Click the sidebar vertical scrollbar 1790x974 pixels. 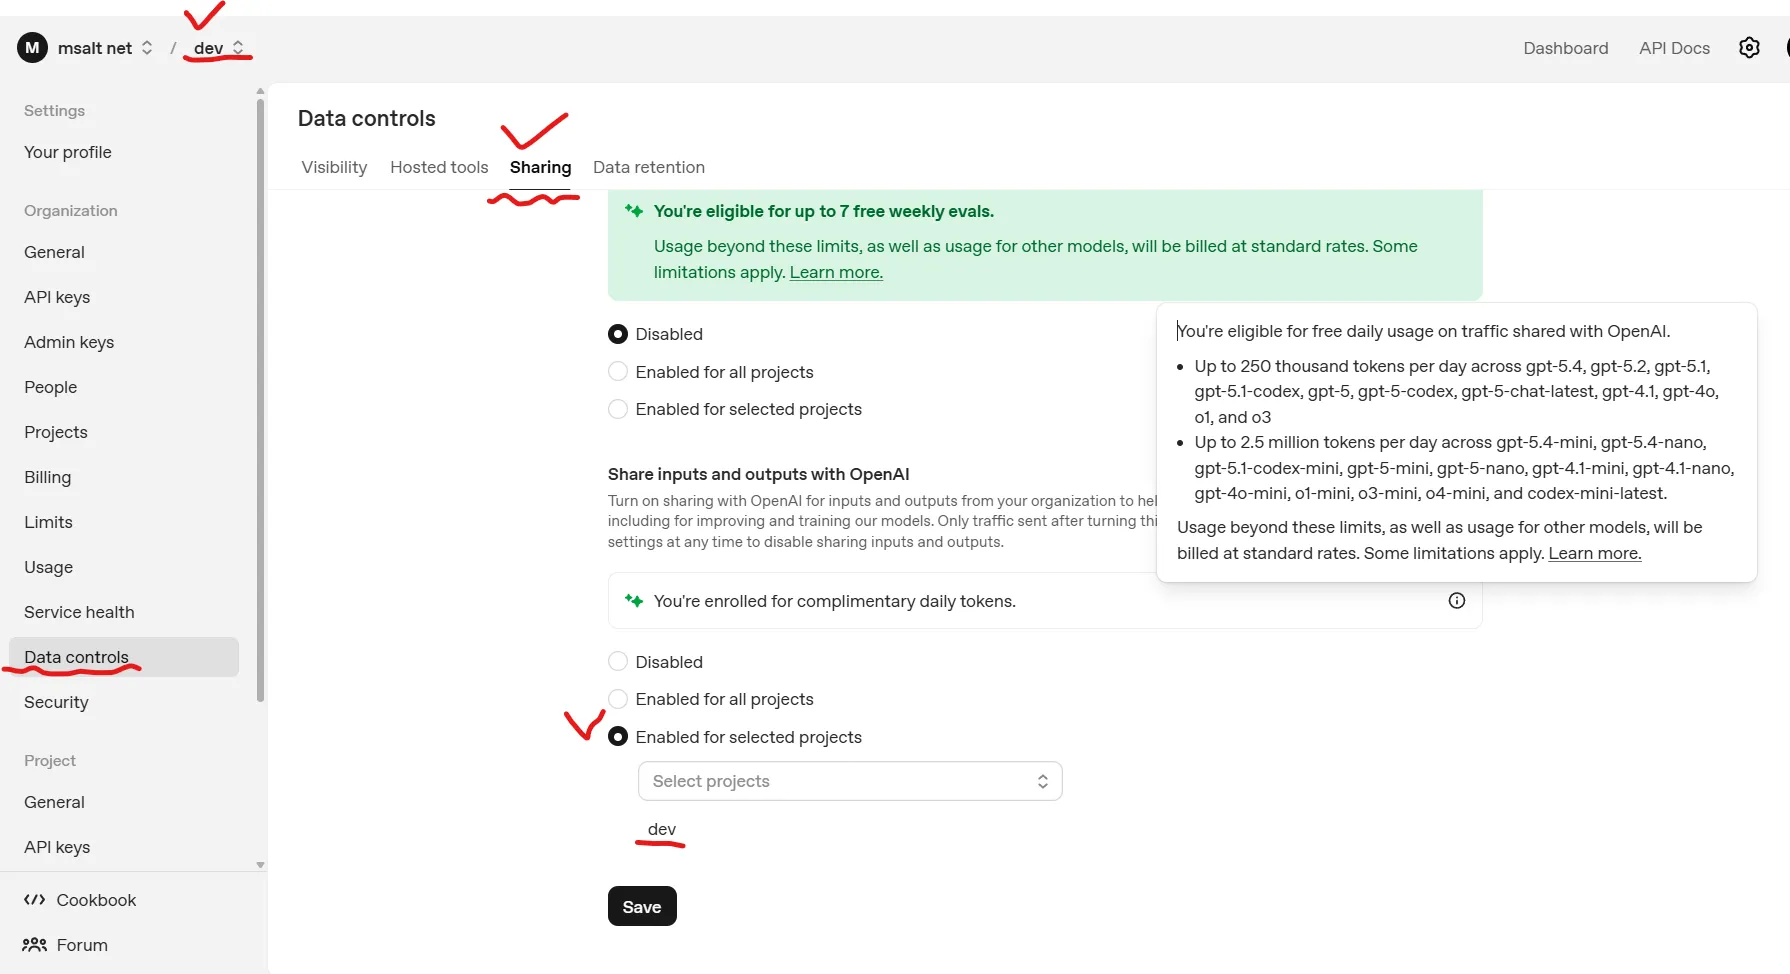(x=261, y=400)
